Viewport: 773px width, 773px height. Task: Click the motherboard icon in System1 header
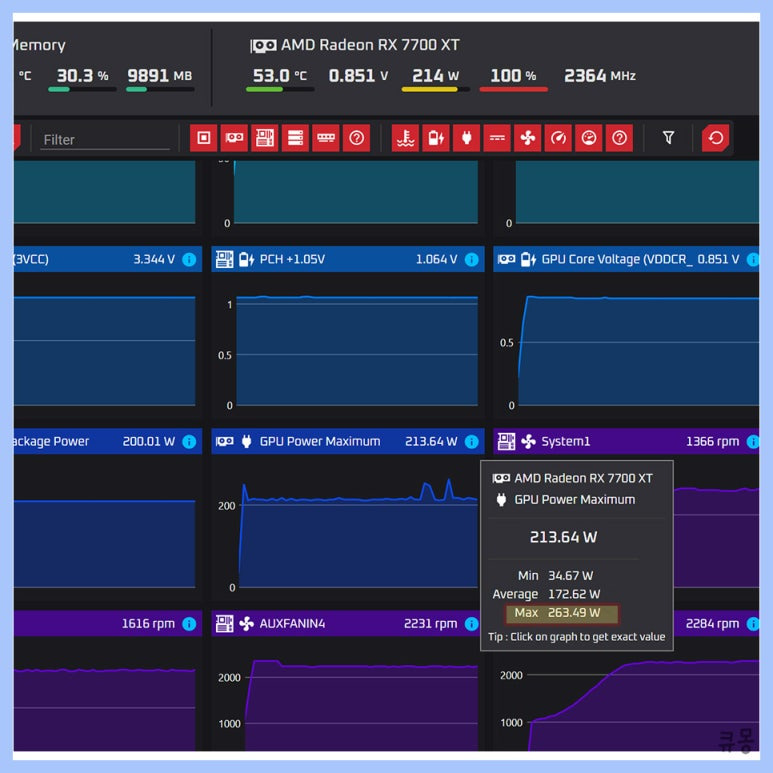click(506, 441)
